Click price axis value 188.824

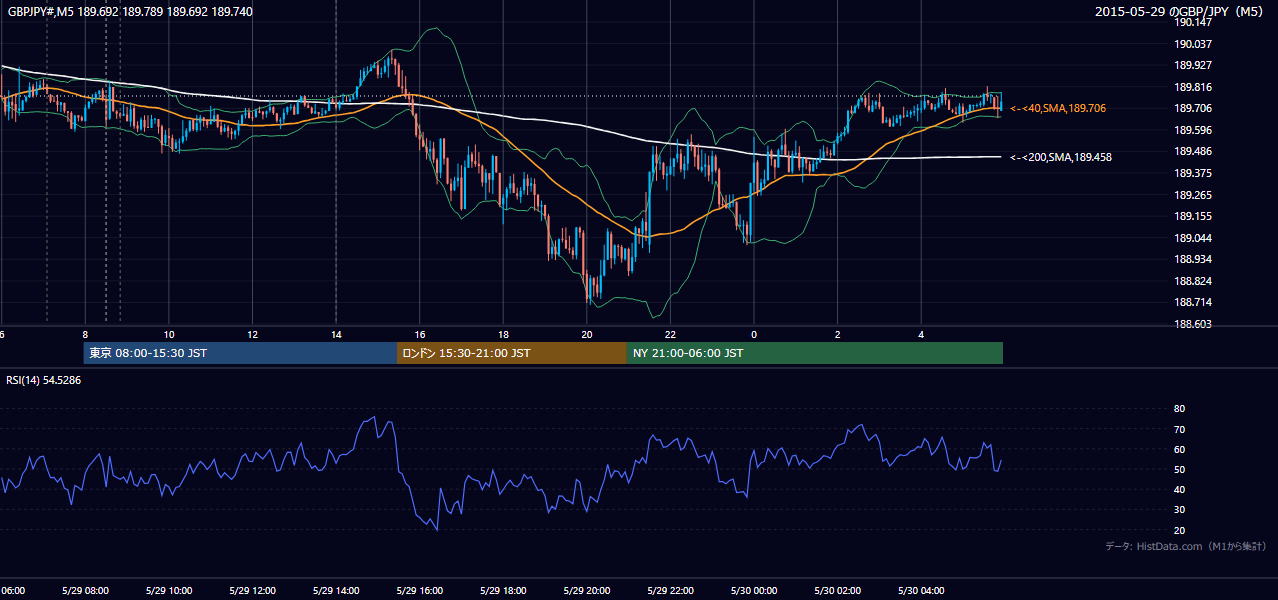(1193, 281)
